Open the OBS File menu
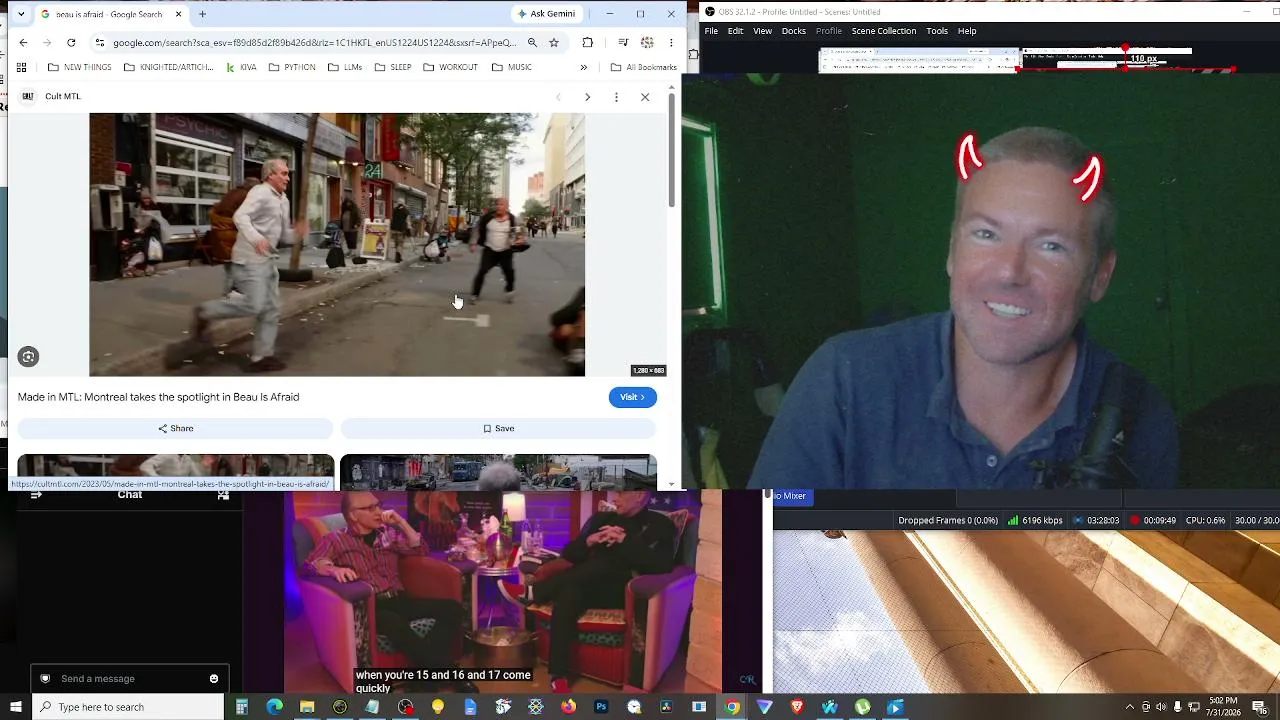Screen dimensions: 1280x720 [x=711, y=31]
